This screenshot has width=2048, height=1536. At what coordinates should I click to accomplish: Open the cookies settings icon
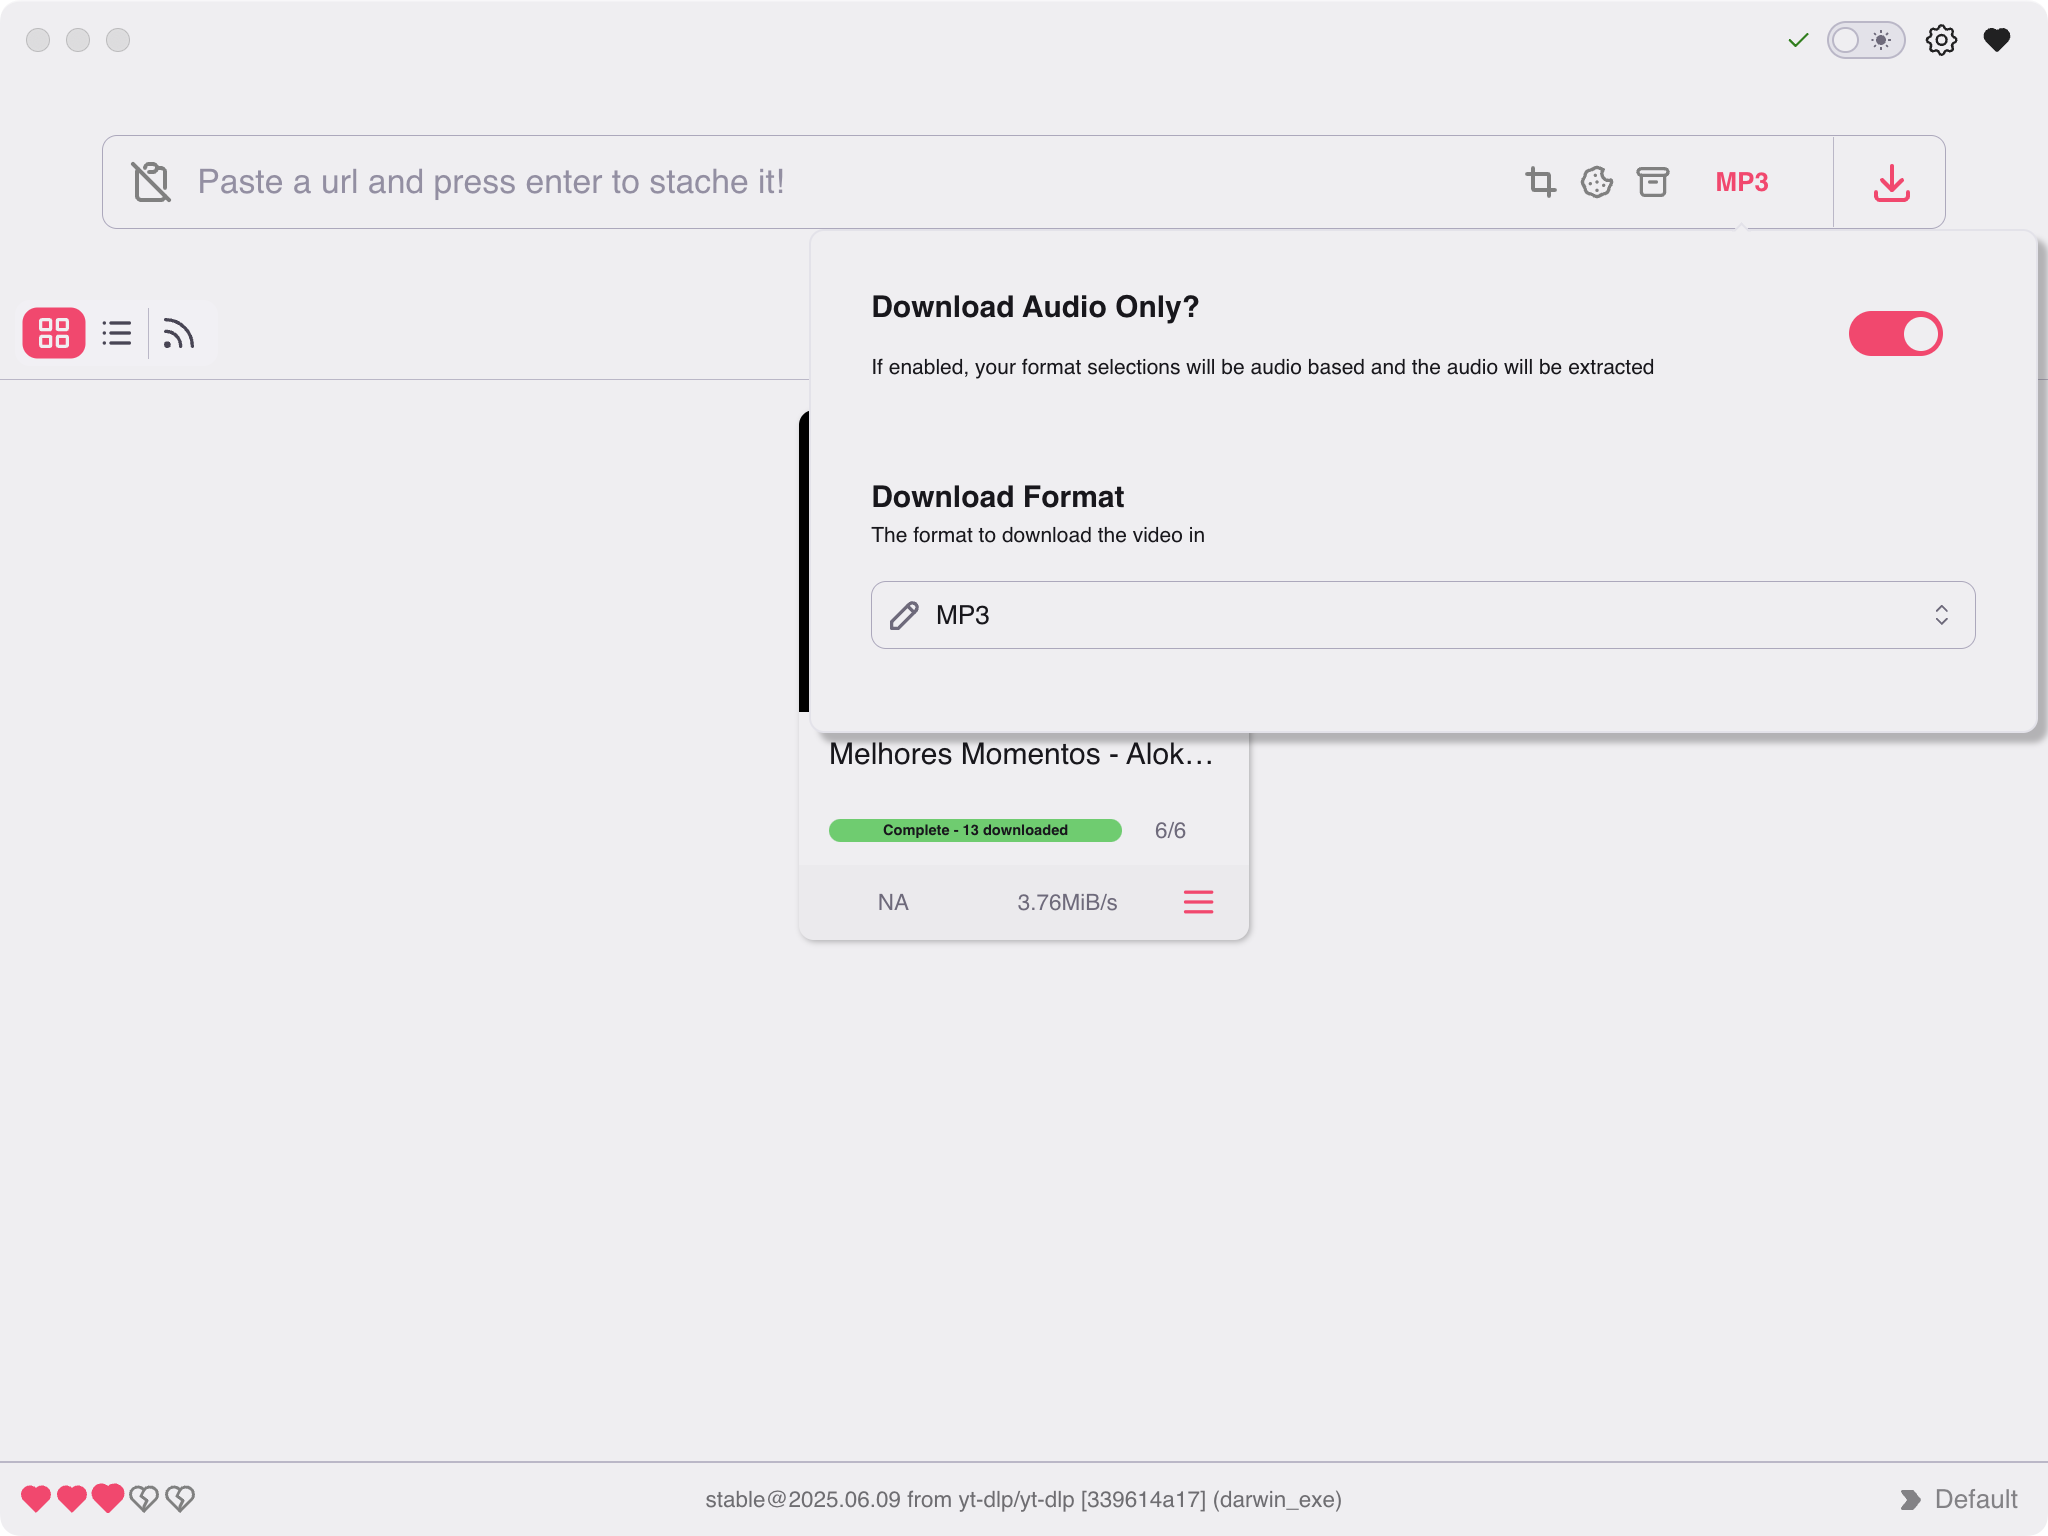click(1596, 182)
